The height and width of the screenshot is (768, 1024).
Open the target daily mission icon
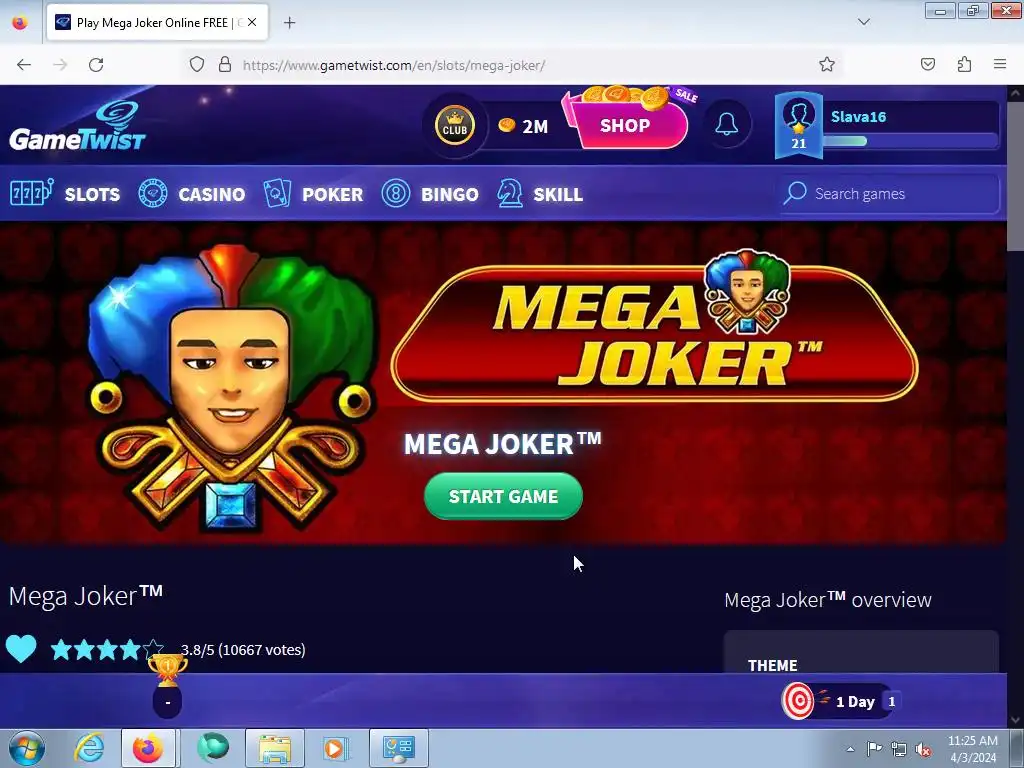[798, 701]
